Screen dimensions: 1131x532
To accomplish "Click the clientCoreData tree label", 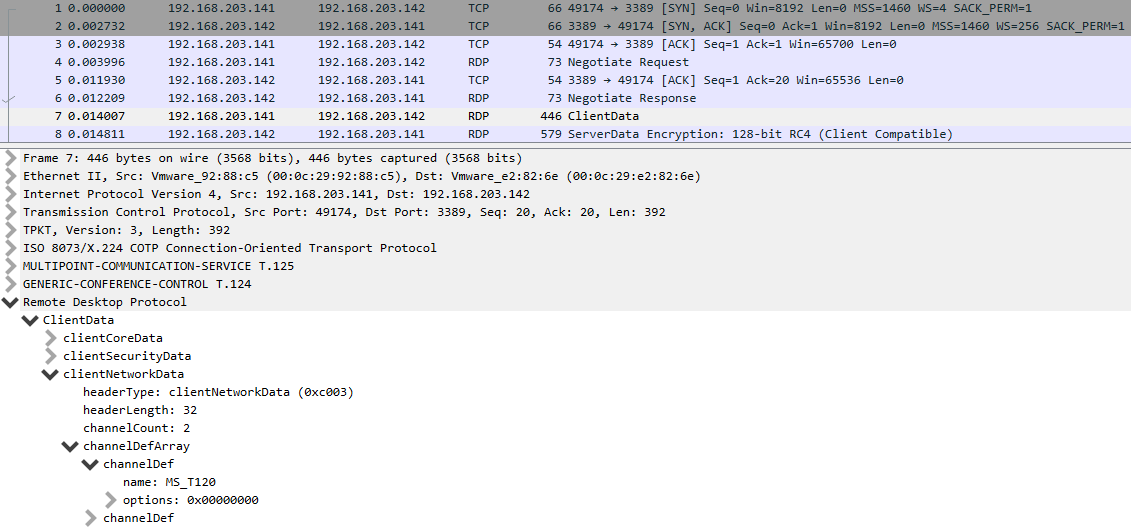I will 113,338.
